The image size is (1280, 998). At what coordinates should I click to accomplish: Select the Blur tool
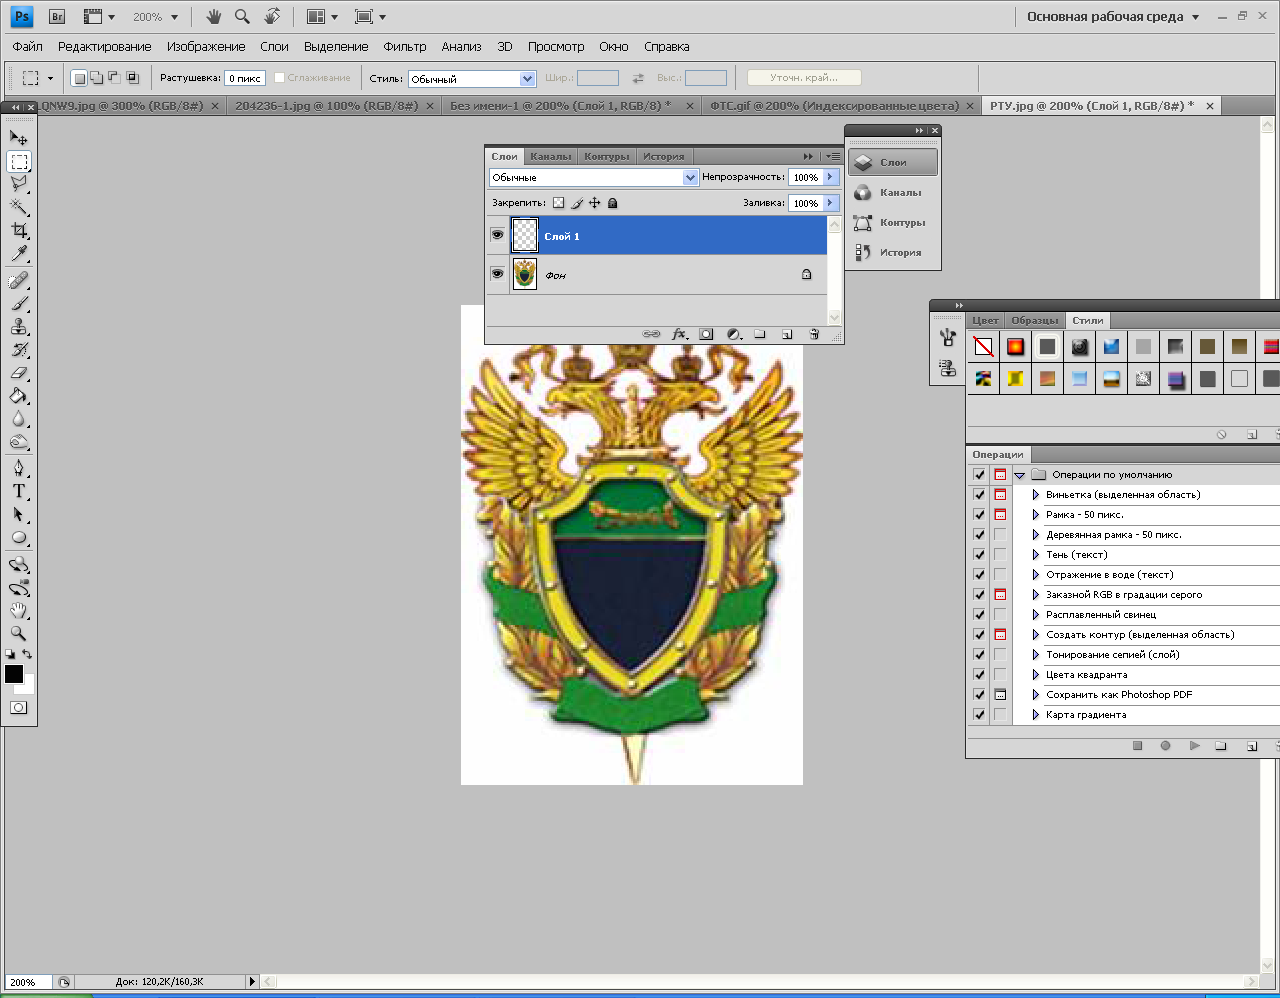pos(19,419)
